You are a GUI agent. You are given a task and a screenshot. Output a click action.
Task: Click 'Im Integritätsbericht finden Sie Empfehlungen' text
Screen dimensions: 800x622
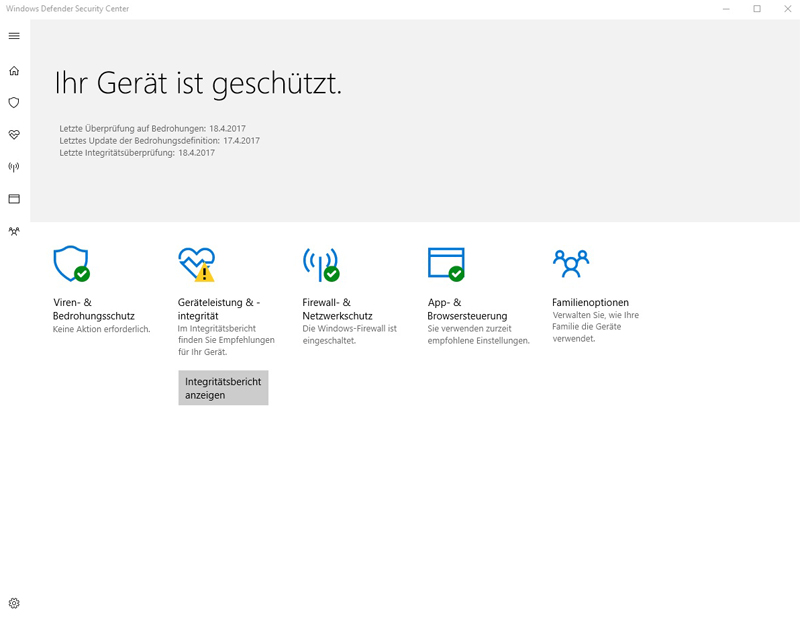click(x=226, y=340)
